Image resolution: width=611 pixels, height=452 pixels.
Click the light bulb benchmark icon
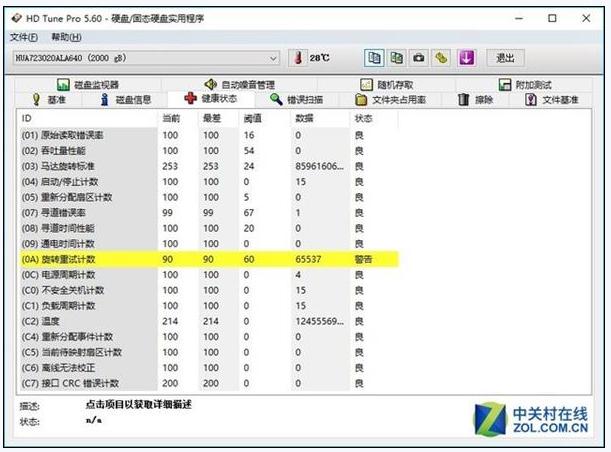coord(36,99)
